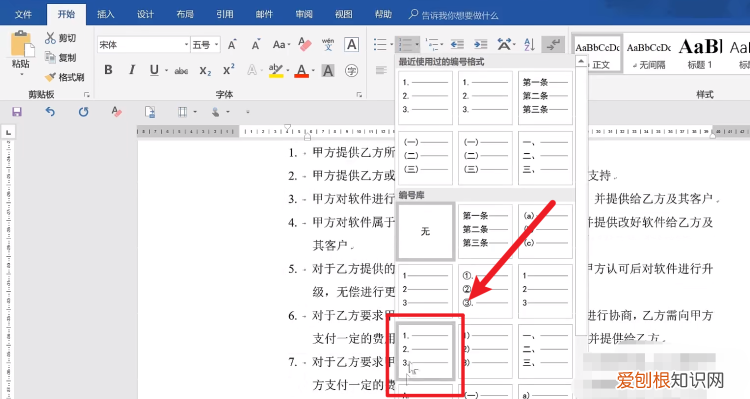Click the Cut (剪切) scissors icon
The image size is (750, 399).
coord(50,38)
